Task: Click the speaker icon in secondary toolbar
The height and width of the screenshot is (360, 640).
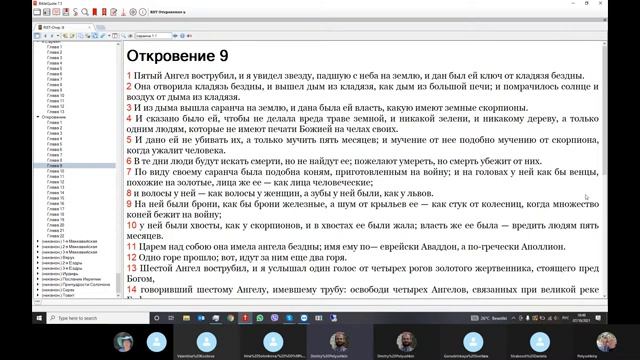Action: [x=189, y=36]
